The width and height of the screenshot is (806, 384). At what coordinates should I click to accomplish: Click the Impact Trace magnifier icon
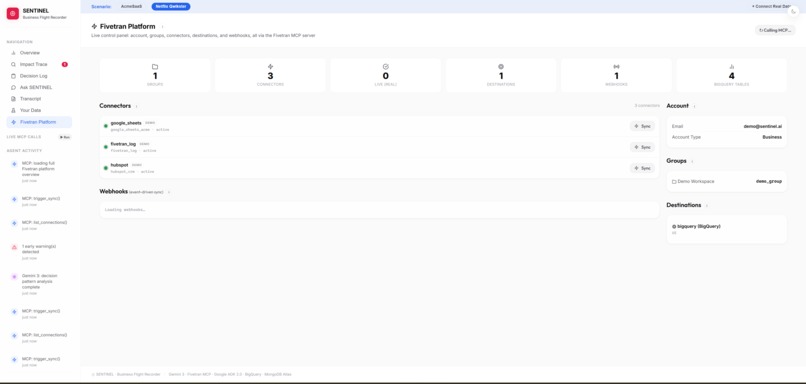click(13, 64)
